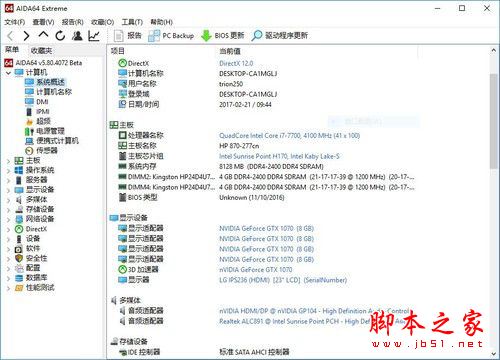Switch to the 菜单 tab
Image resolution: width=500 pixels, height=360 pixels.
point(12,50)
